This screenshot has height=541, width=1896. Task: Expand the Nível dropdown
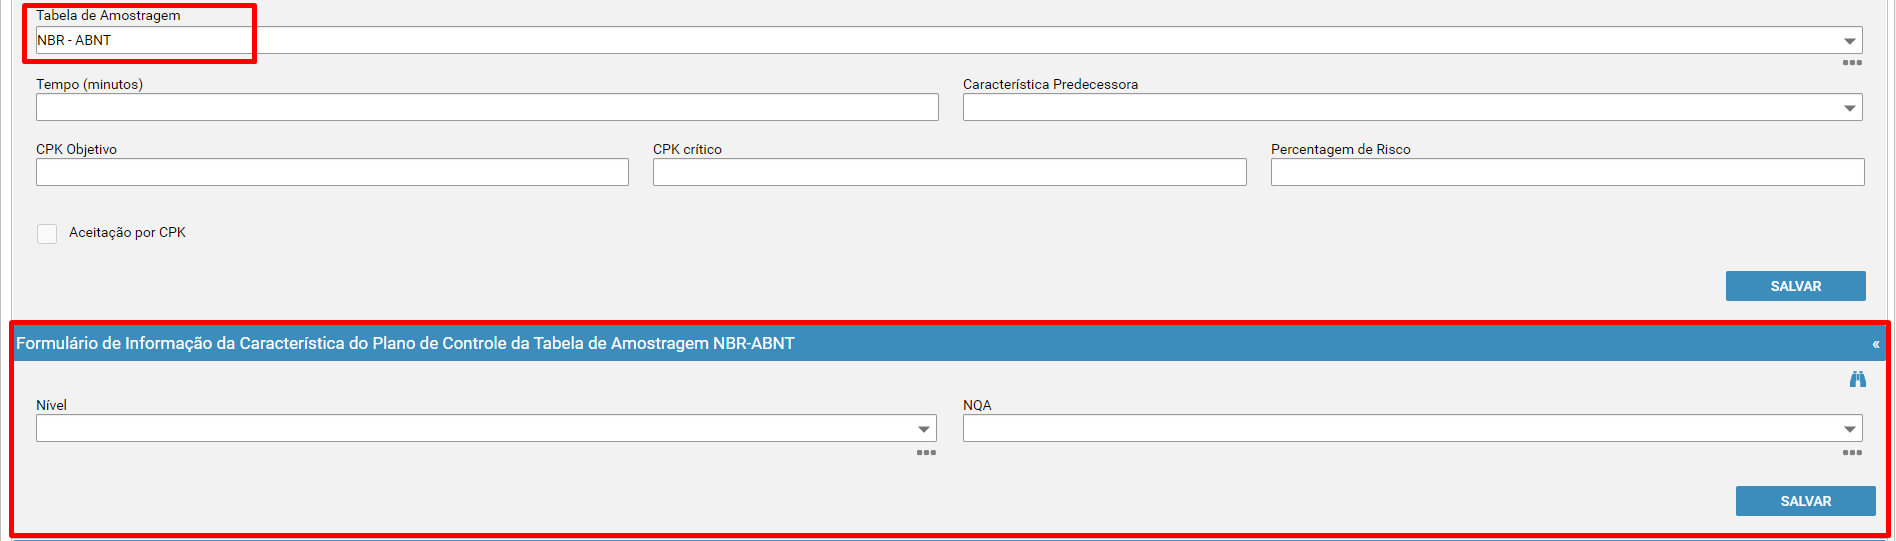pyautogui.click(x=923, y=429)
